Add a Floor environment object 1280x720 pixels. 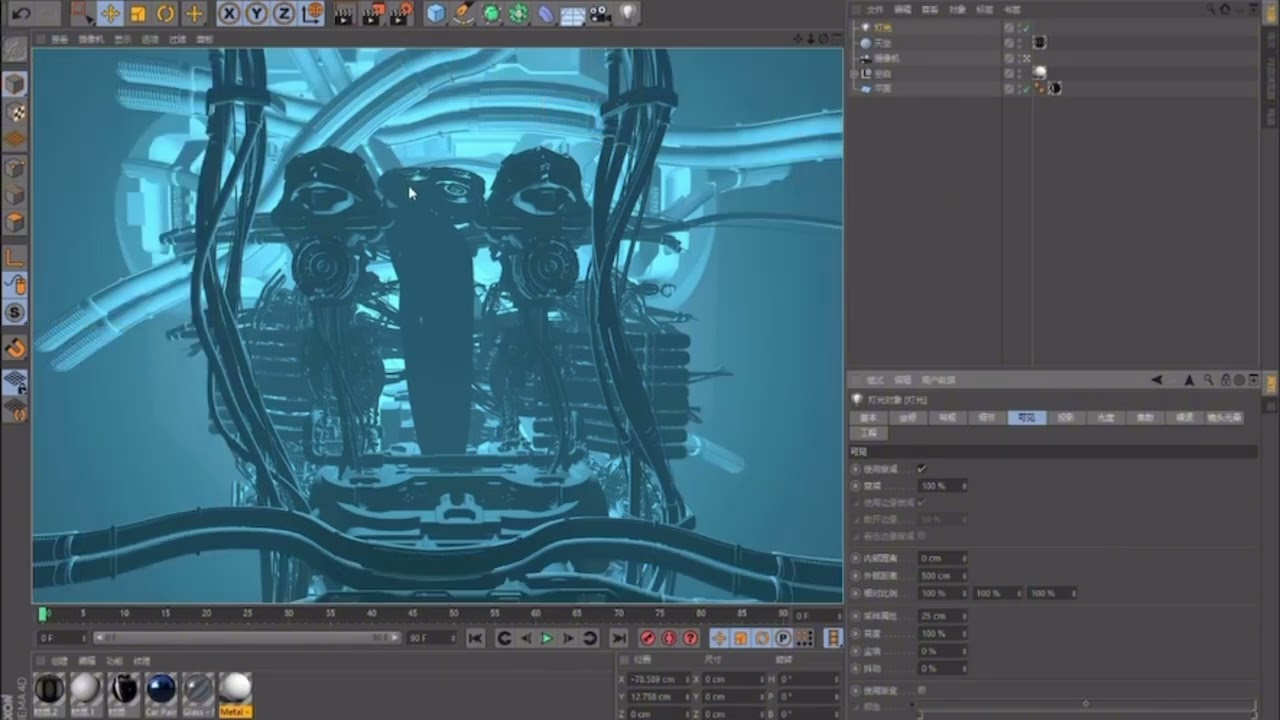[573, 14]
